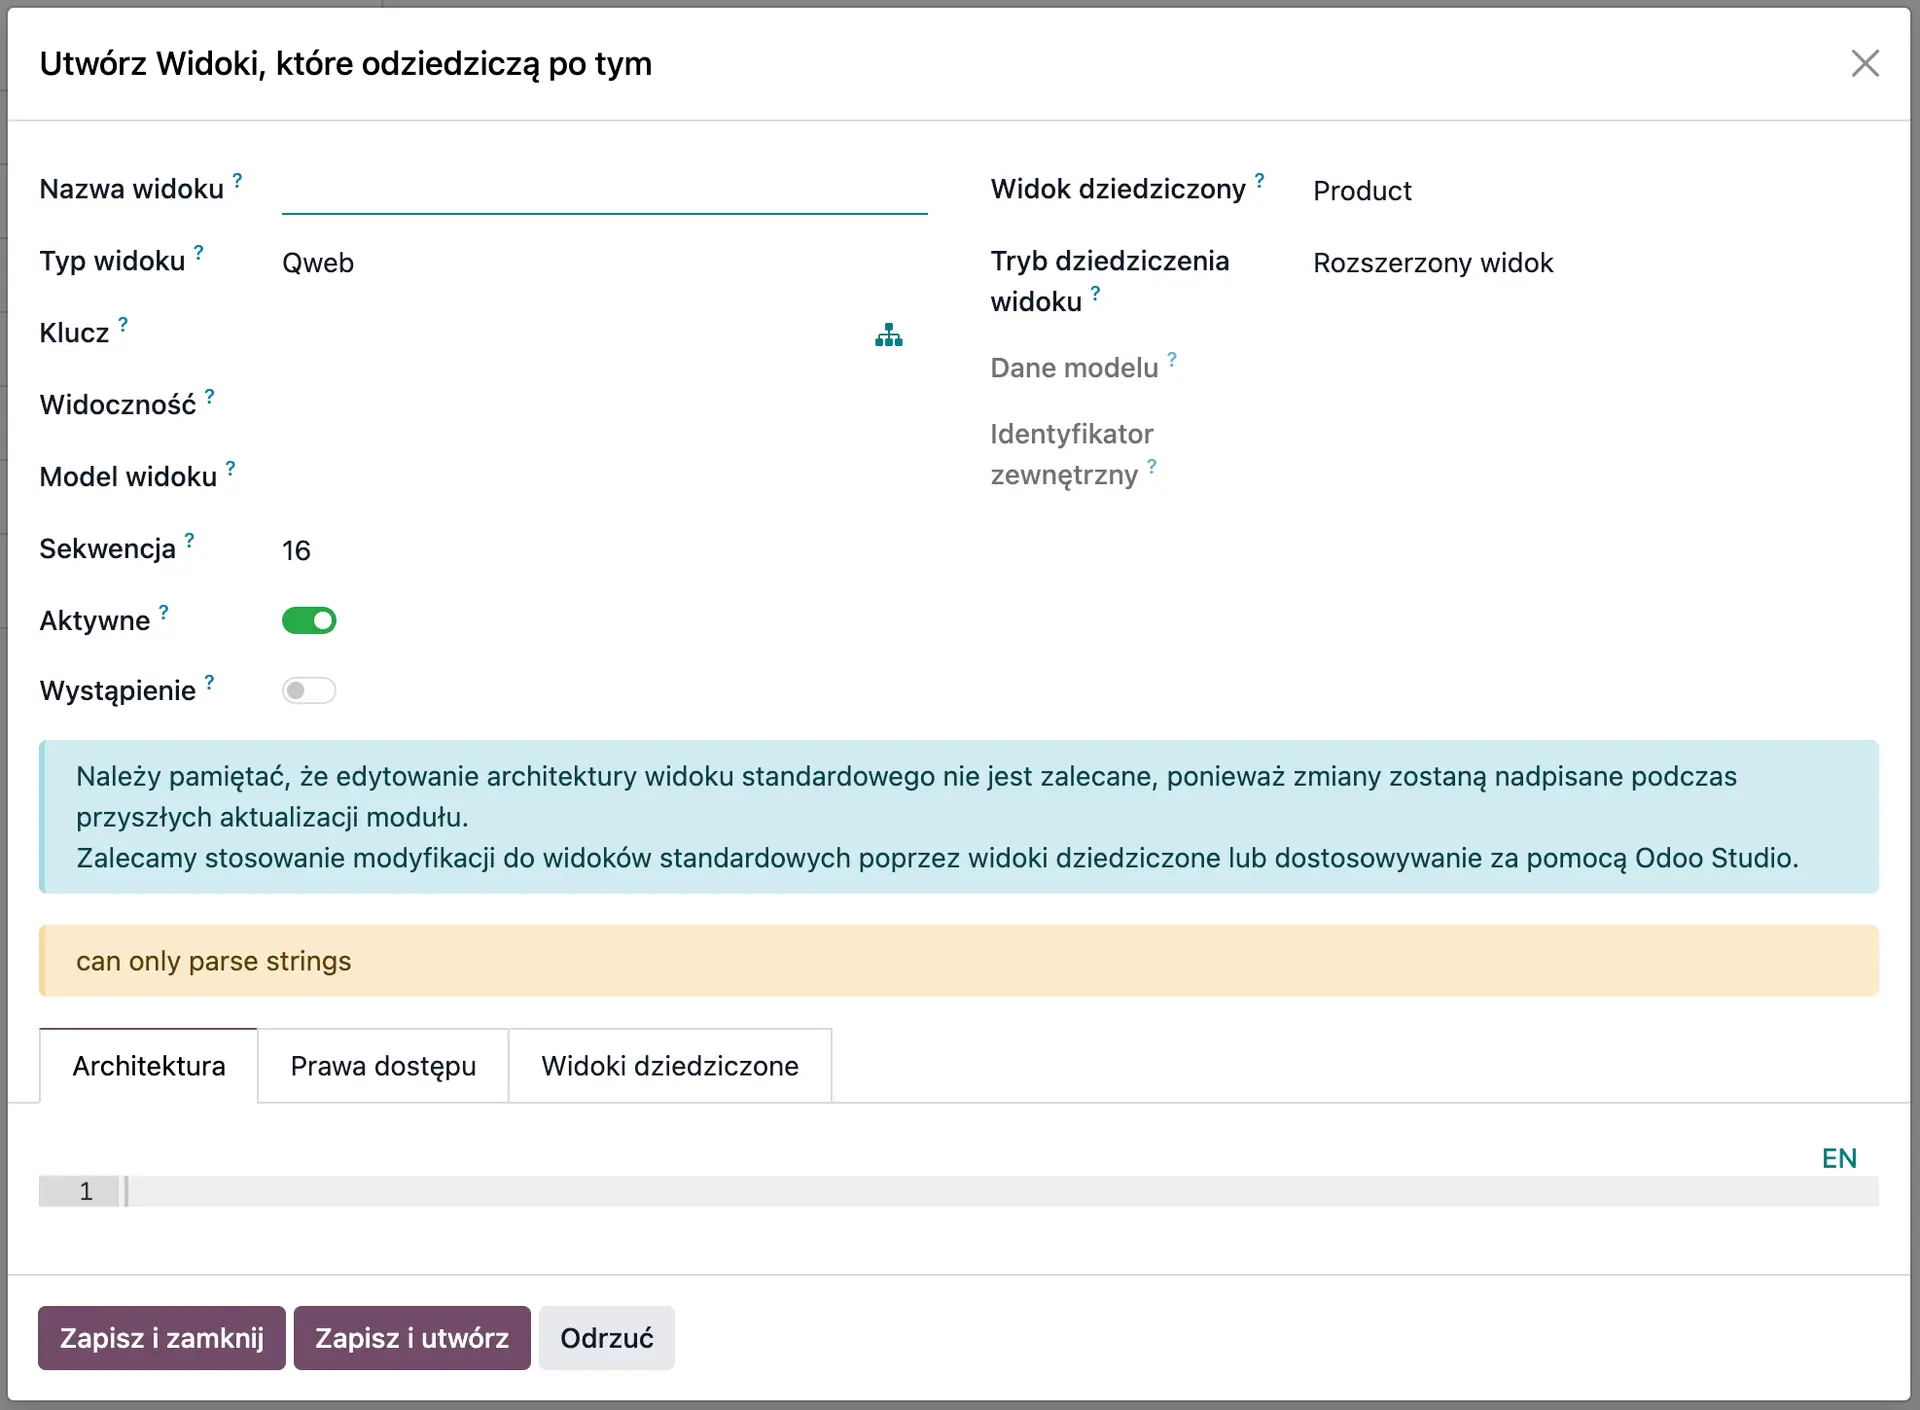Viewport: 1920px width, 1410px height.
Task: Click the help icon beside Typ widoku
Action: (199, 253)
